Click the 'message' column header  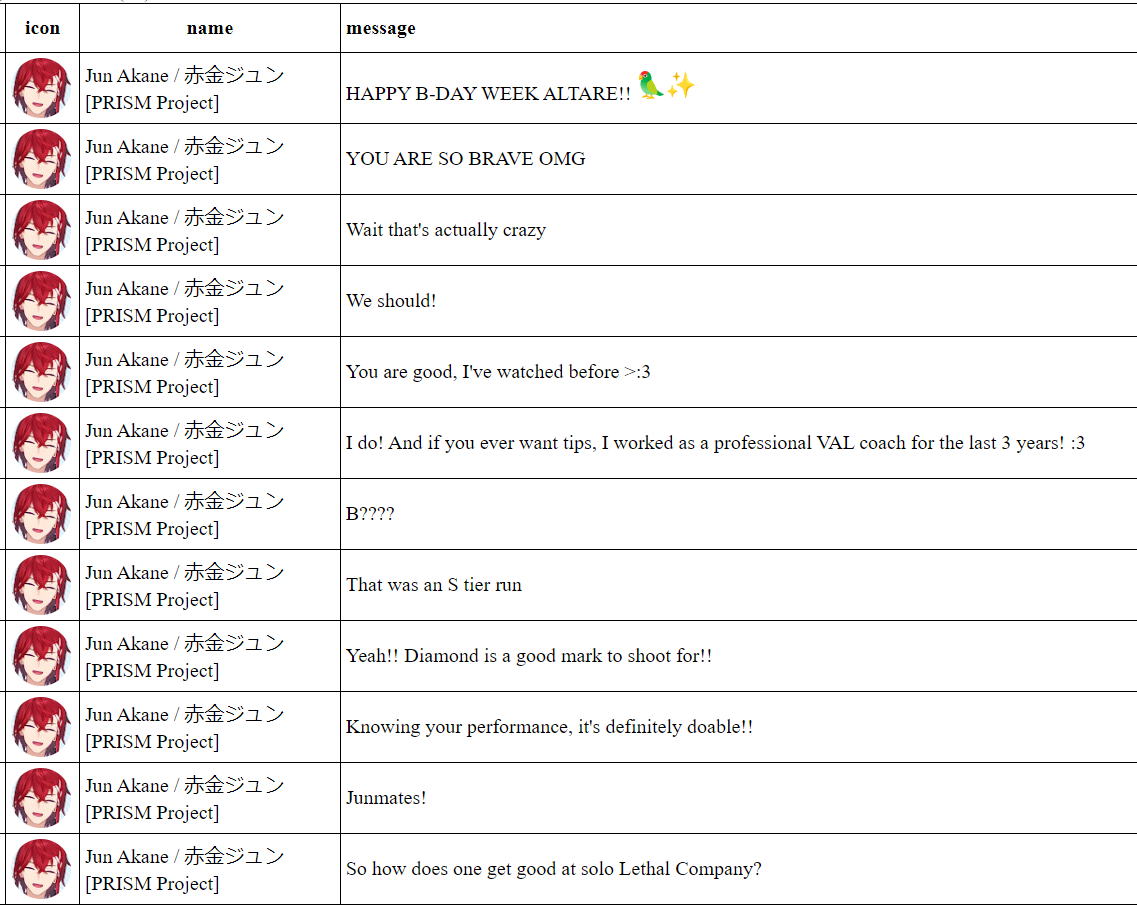click(x=381, y=28)
